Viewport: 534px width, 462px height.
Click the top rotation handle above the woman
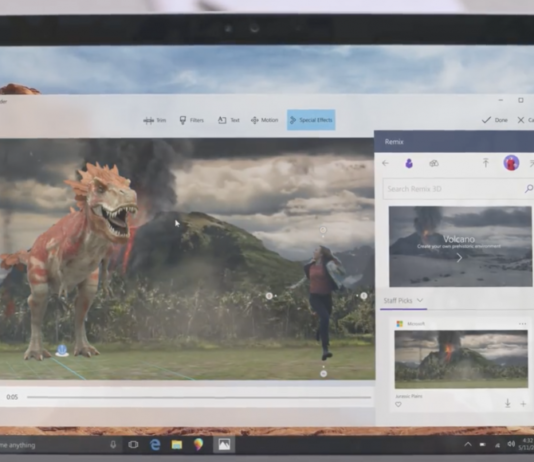click(x=323, y=230)
